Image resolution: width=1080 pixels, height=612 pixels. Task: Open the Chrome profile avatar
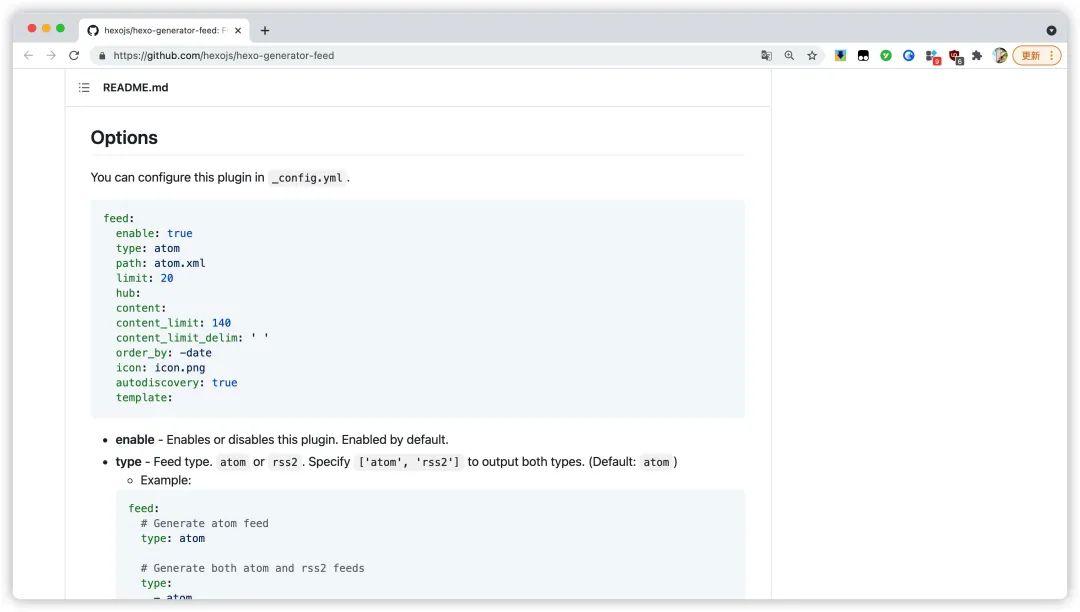1000,56
